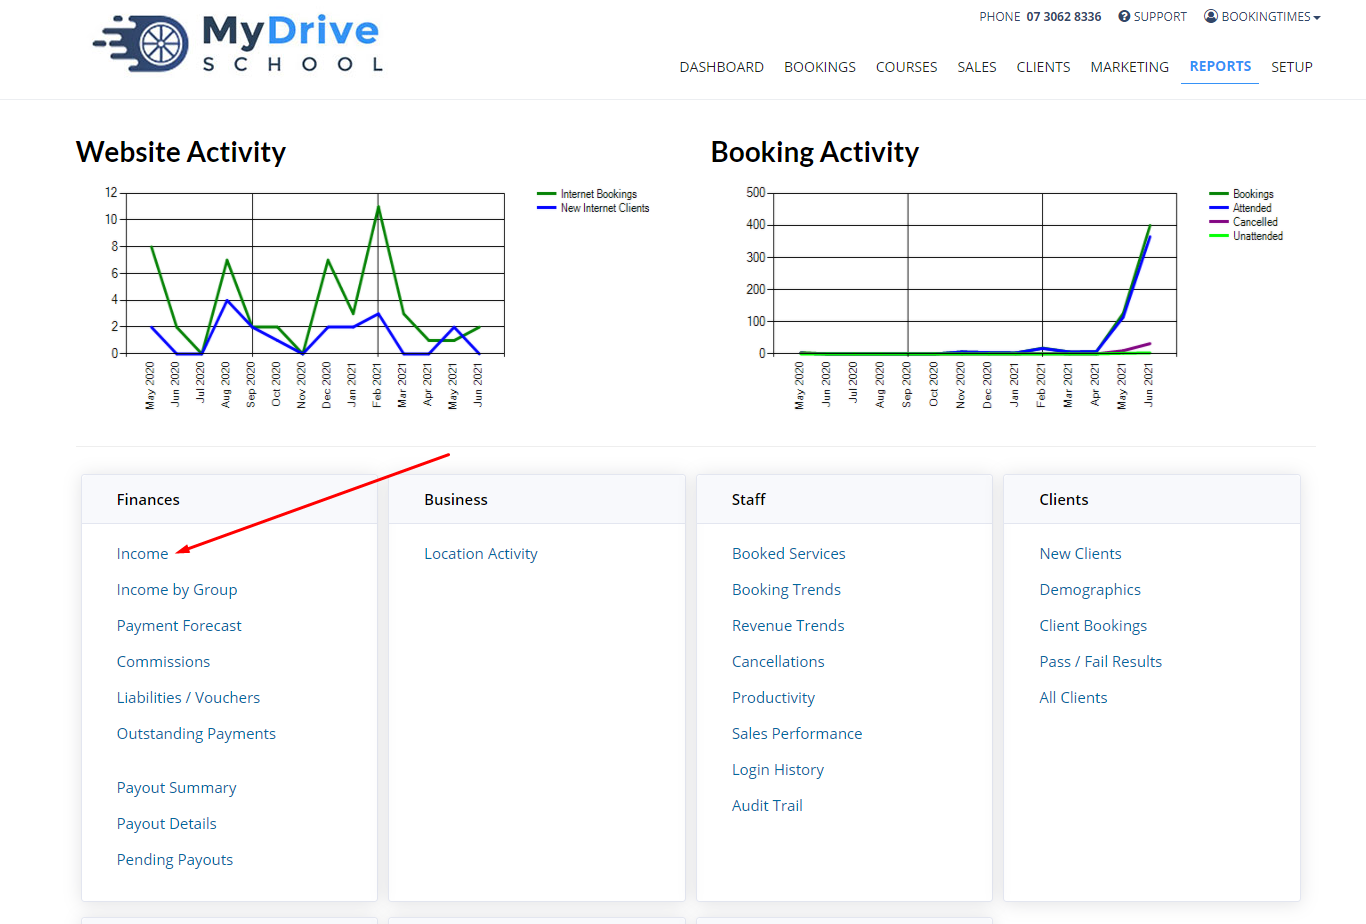The image size is (1366, 924).
Task: Open the Audit Trail report
Action: coord(767,806)
